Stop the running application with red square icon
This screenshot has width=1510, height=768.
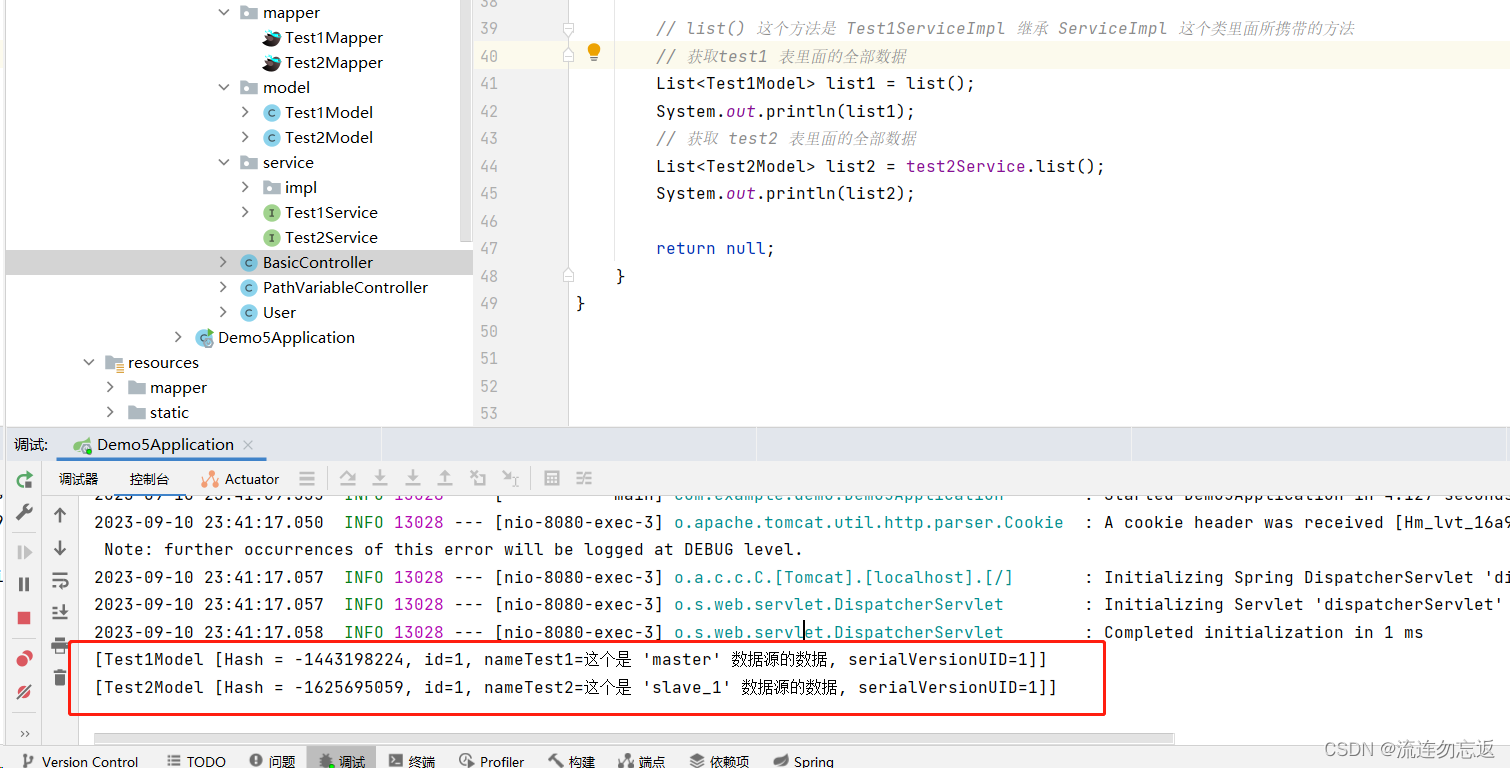click(x=24, y=617)
